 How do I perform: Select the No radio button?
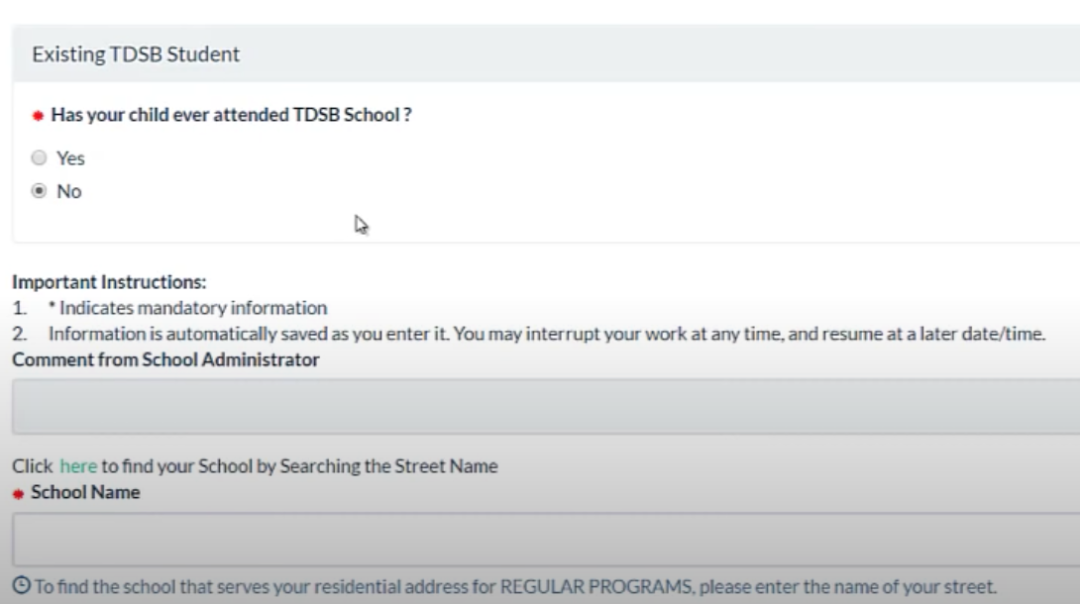click(39, 191)
